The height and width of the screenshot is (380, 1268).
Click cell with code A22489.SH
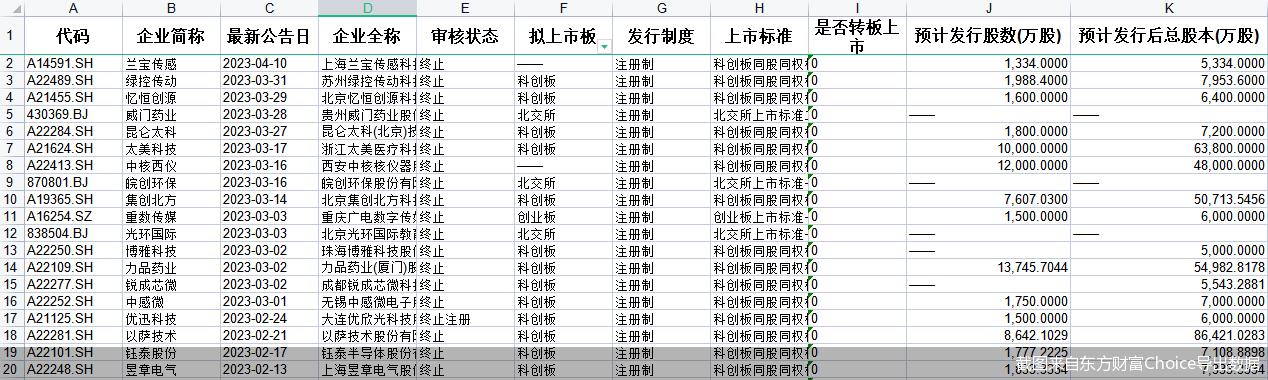72,81
